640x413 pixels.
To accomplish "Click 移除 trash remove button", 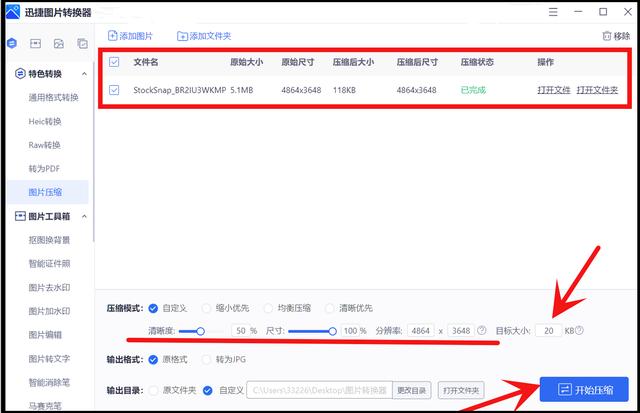I will tap(616, 36).
